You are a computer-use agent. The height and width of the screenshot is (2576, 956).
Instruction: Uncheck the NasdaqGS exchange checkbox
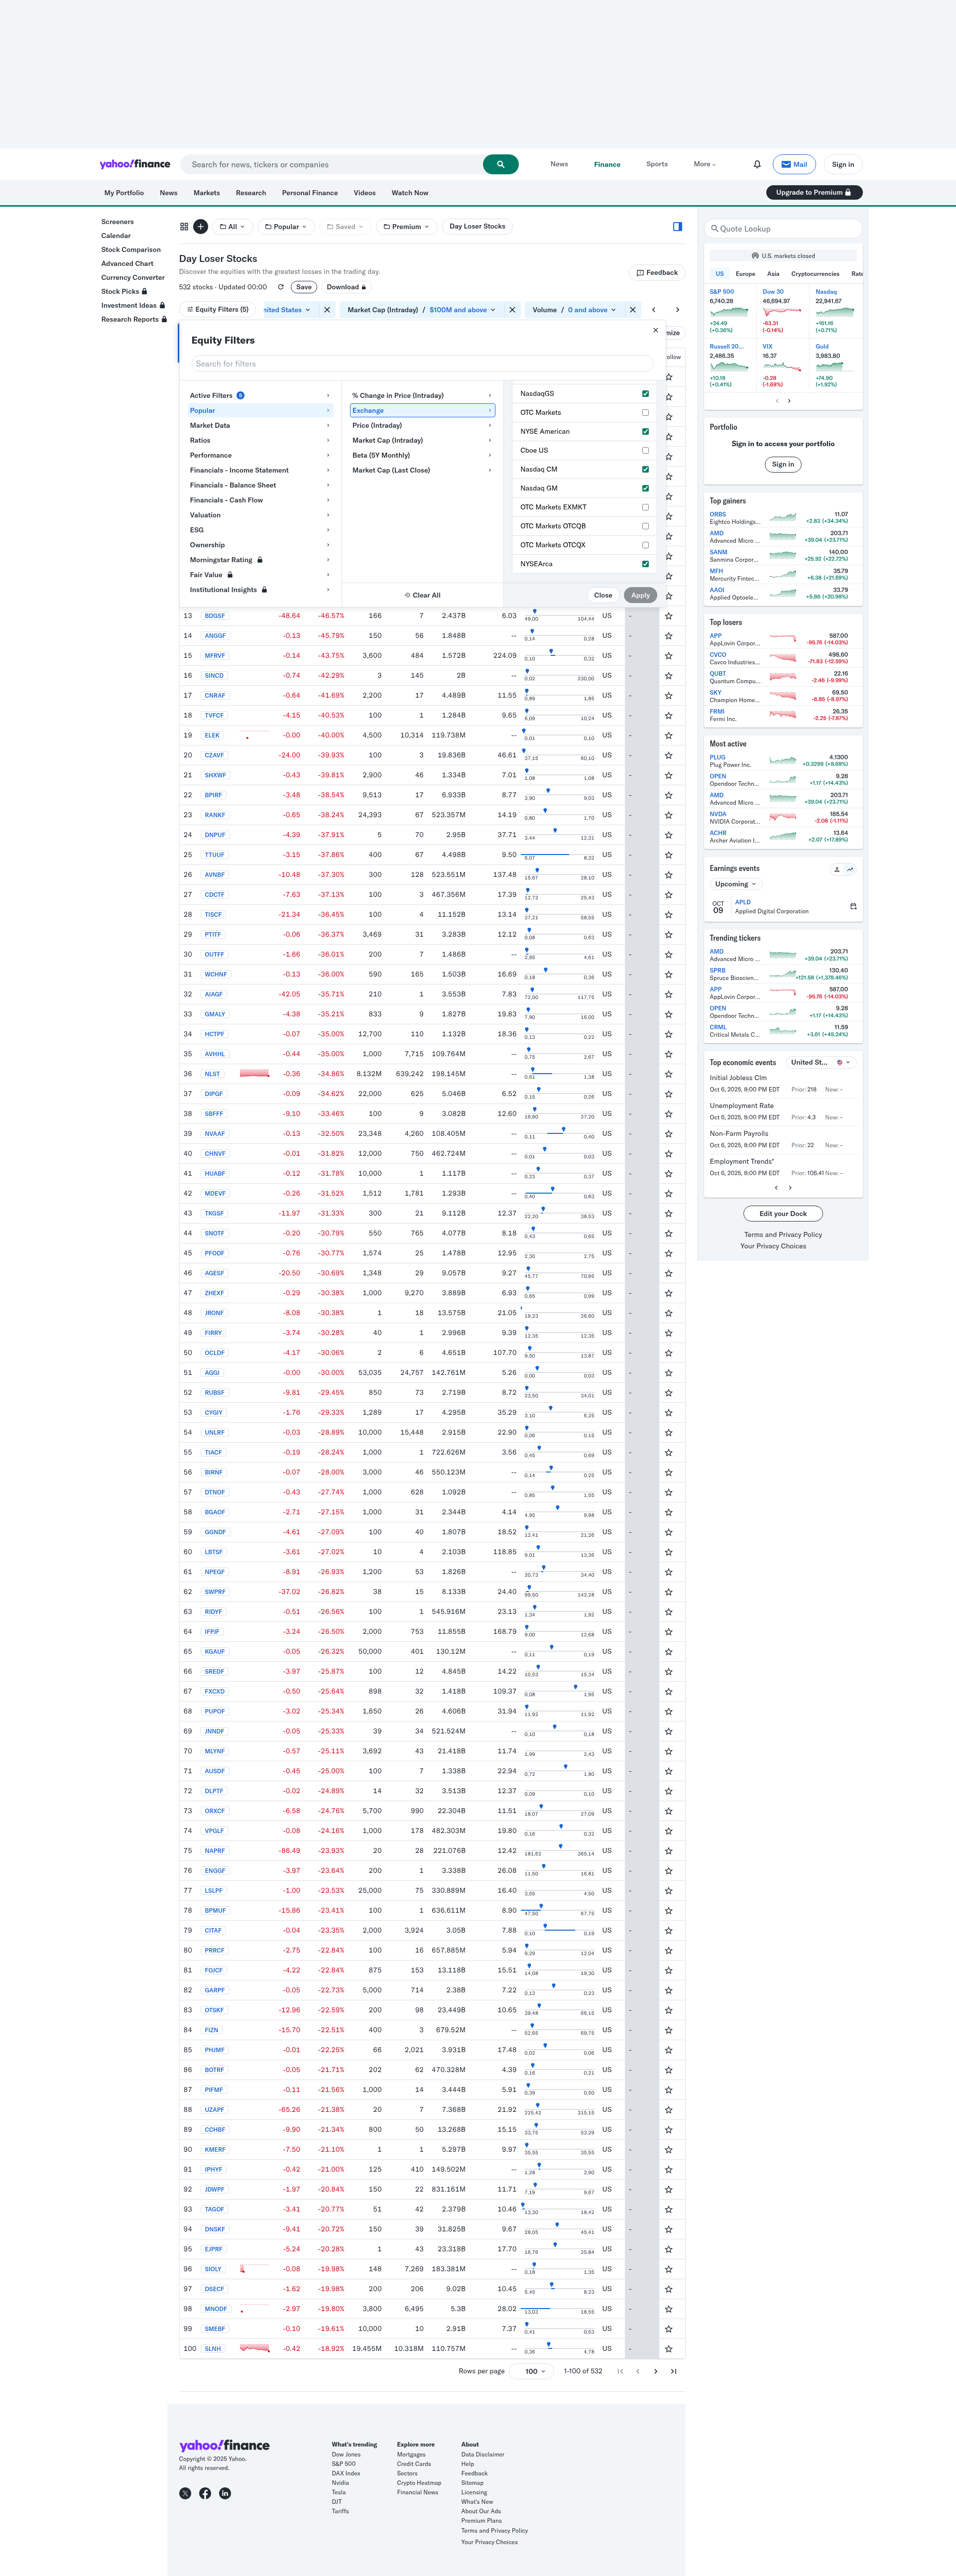point(645,394)
